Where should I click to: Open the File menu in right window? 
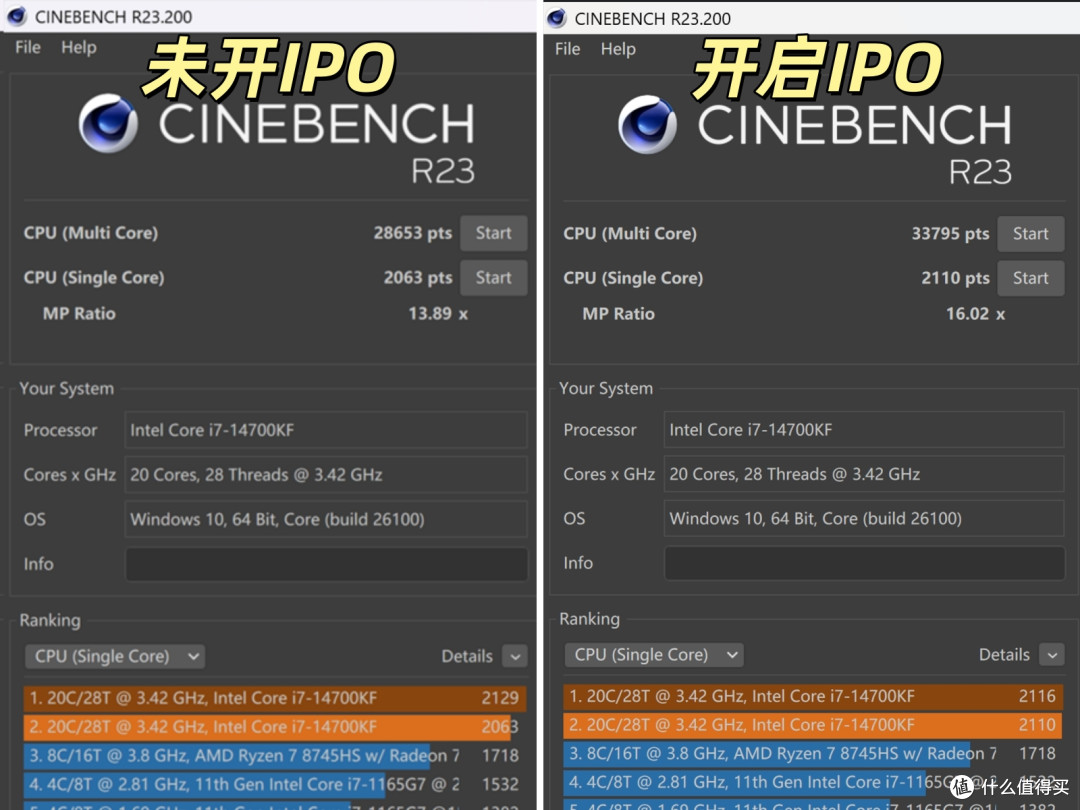pyautogui.click(x=568, y=49)
